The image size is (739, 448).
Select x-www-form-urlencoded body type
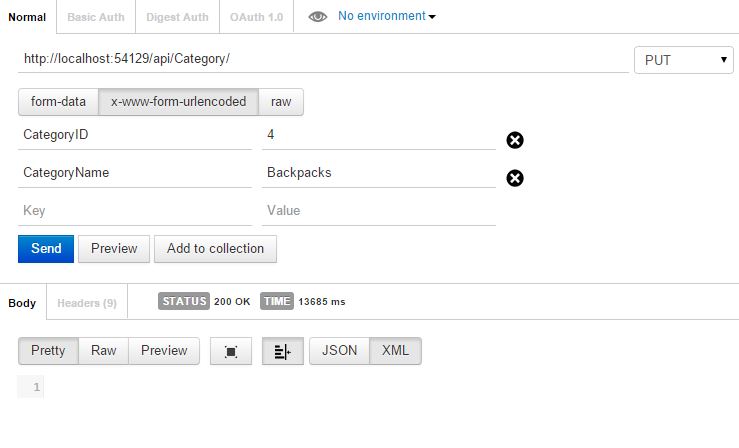pyautogui.click(x=179, y=102)
